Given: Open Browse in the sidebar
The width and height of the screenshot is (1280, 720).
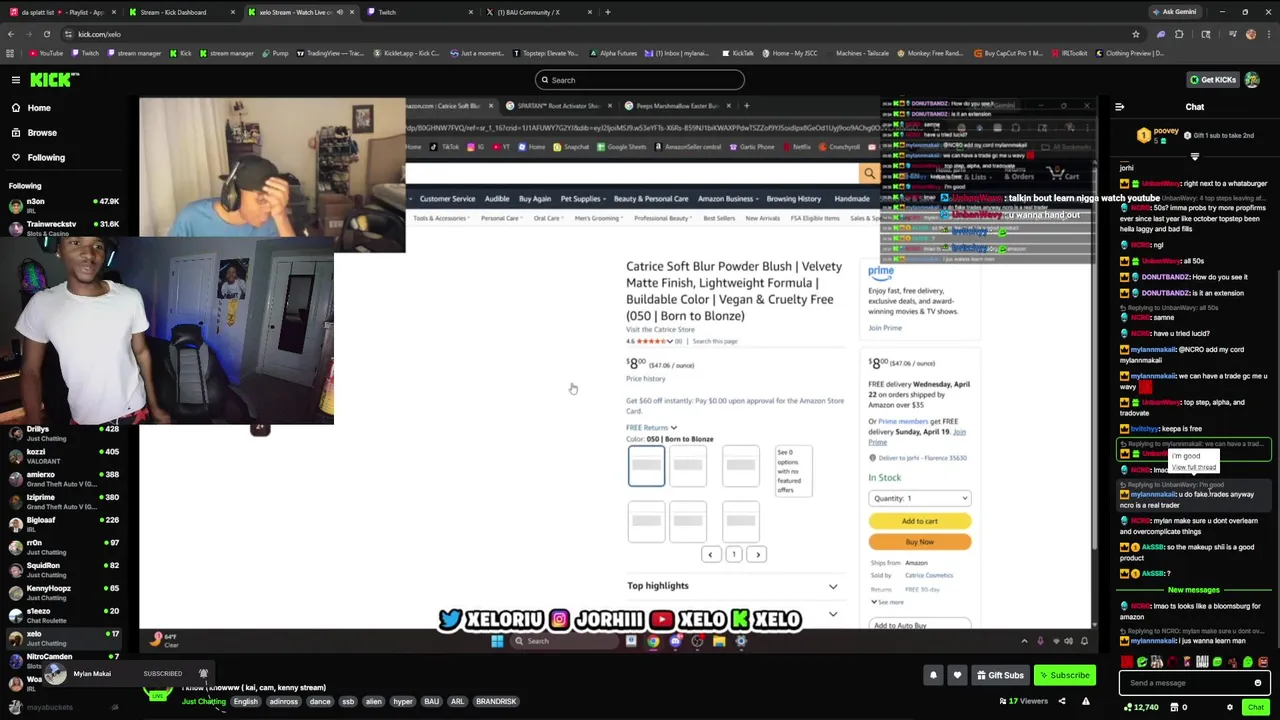Looking at the screenshot, I should coord(42,133).
